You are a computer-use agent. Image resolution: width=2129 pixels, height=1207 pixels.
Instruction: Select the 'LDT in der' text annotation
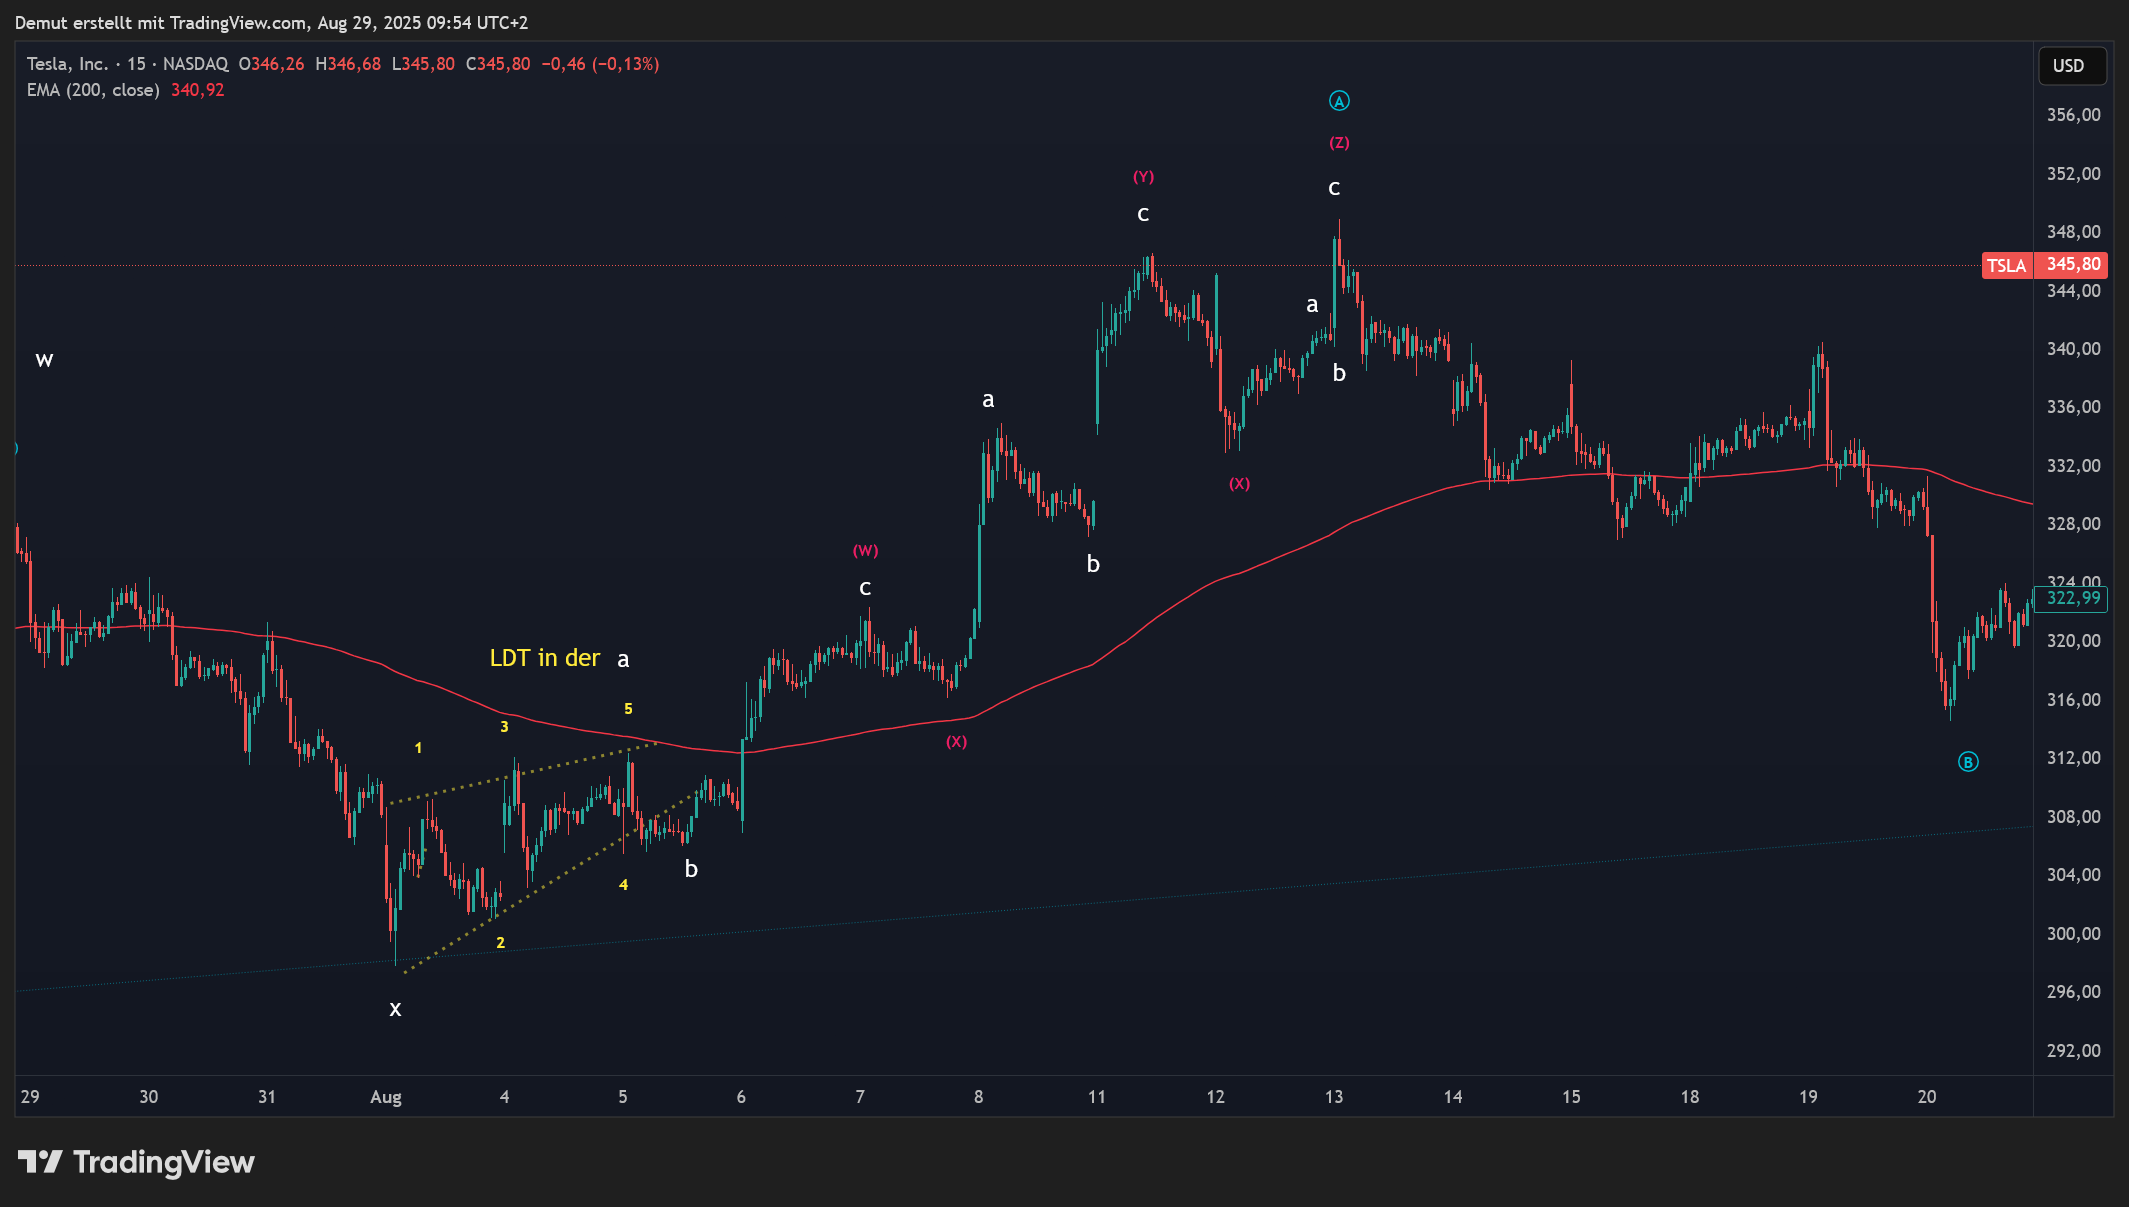click(544, 658)
